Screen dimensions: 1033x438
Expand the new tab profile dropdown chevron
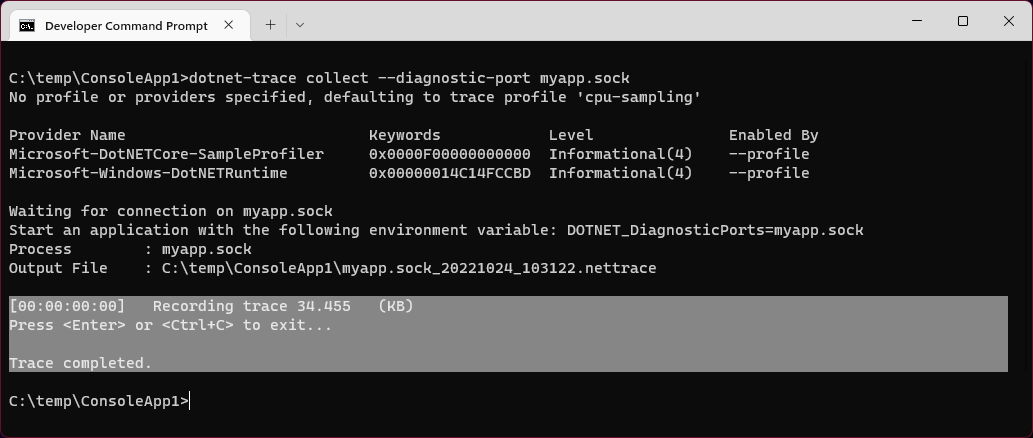click(300, 25)
